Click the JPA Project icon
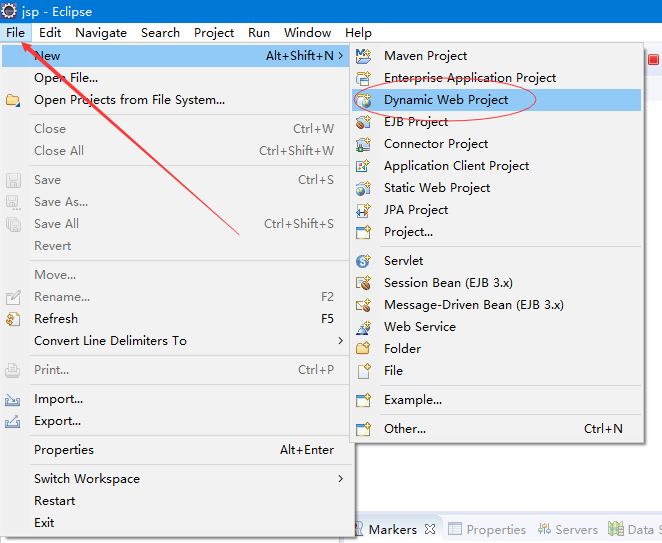This screenshot has width=662, height=543. coord(363,210)
